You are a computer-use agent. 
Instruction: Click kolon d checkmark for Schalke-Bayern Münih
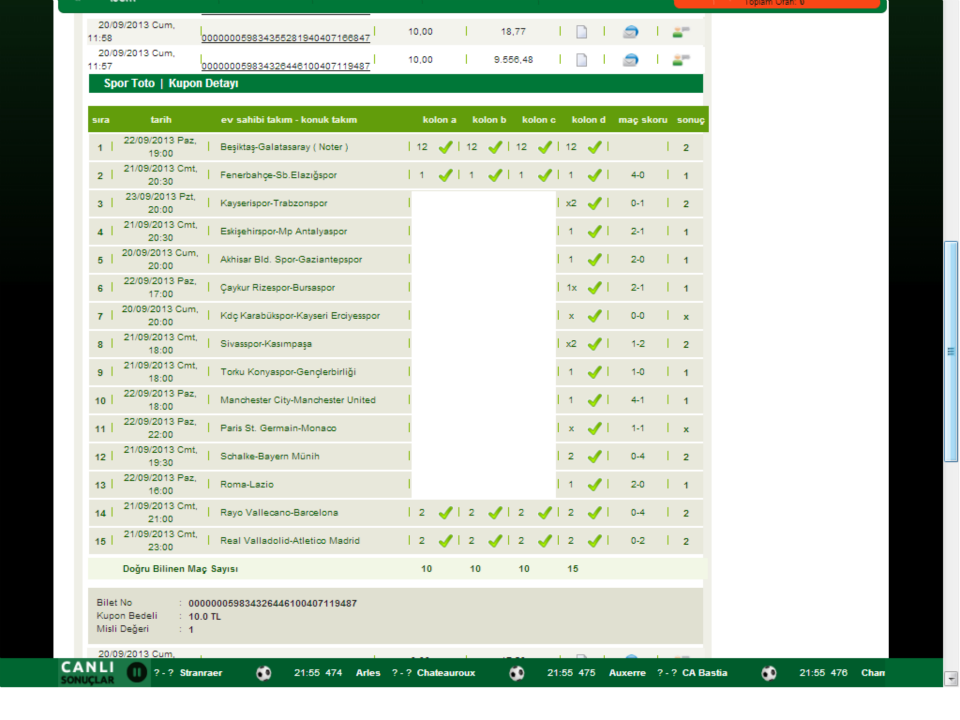[x=594, y=457]
